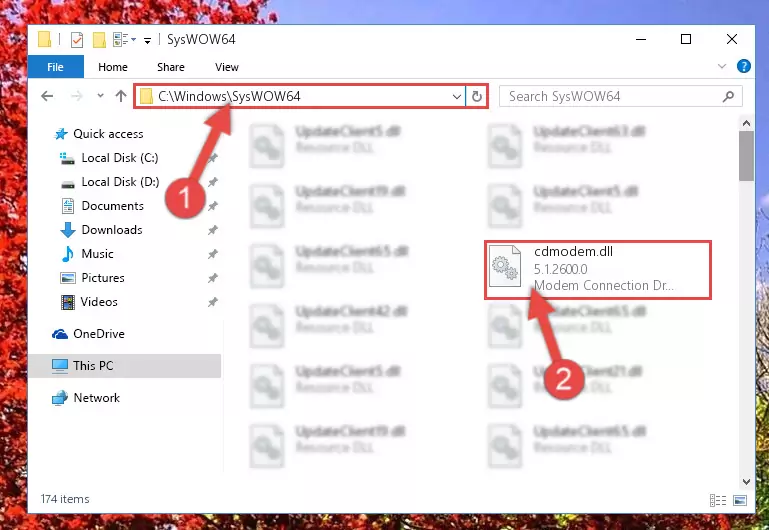Click the 174 items status text
769x530 pixels.
[65, 499]
